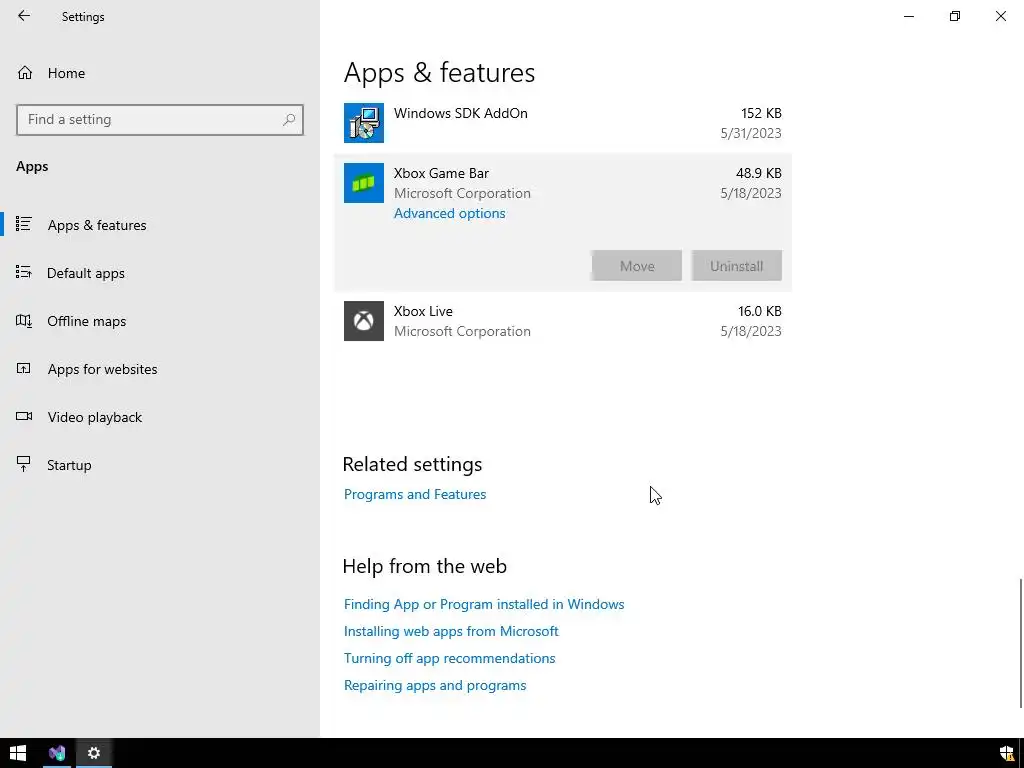Go back using the Settings back arrow
Image resolution: width=1024 pixels, height=768 pixels.
pos(24,16)
